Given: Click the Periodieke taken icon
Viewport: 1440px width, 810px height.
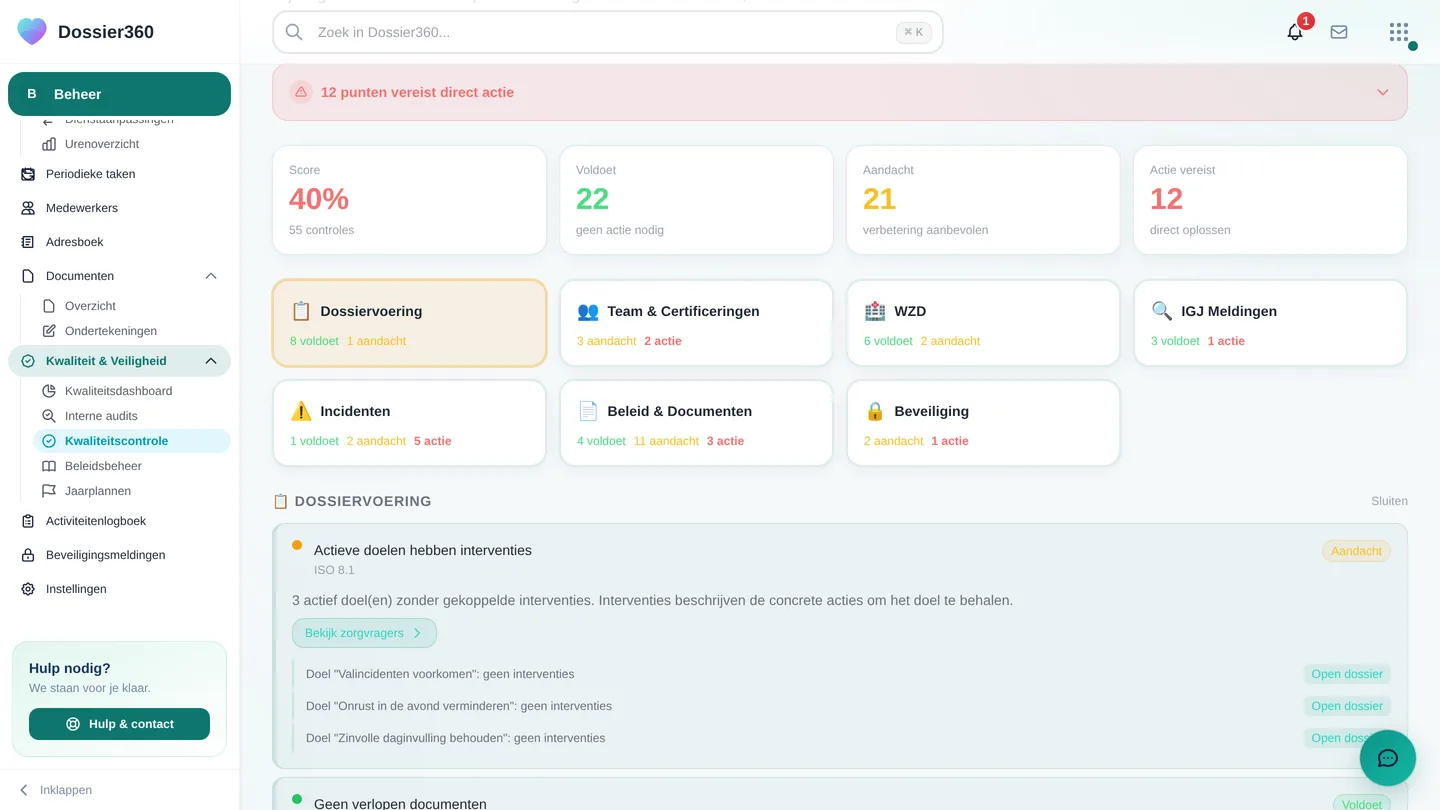Looking at the screenshot, I should [x=28, y=174].
